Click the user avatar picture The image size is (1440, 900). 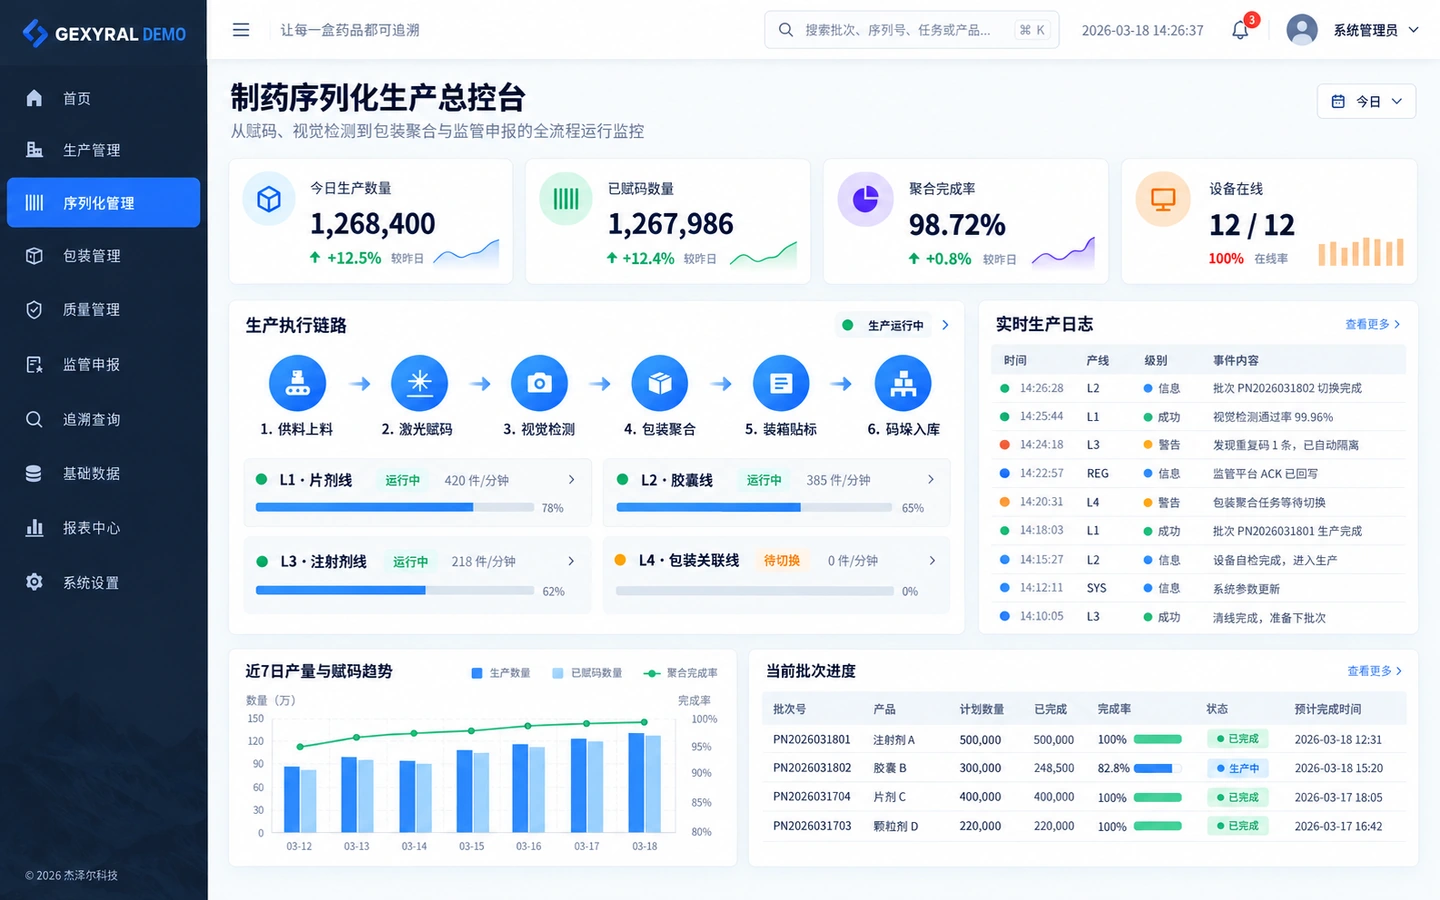(1301, 30)
